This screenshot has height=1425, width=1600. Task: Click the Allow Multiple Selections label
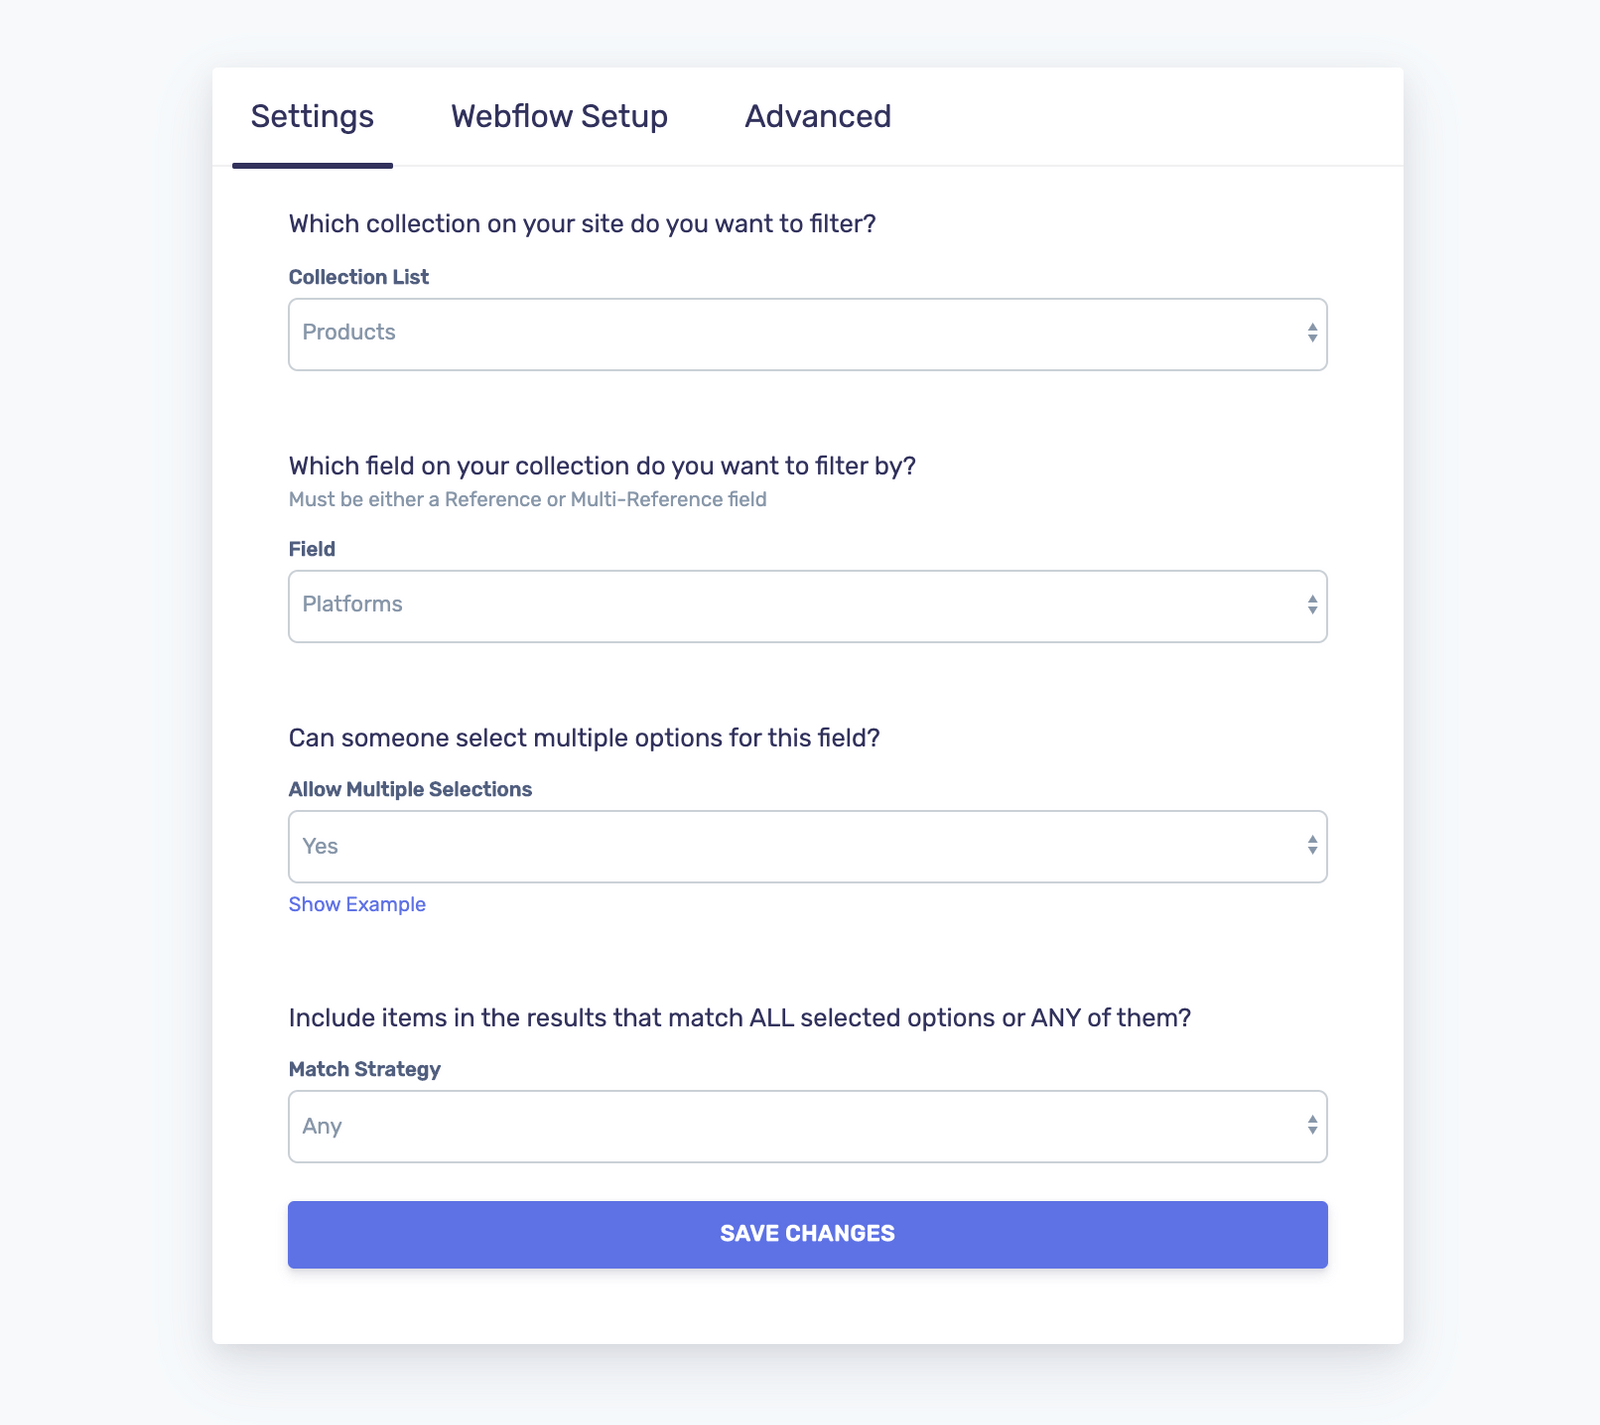pyautogui.click(x=410, y=789)
